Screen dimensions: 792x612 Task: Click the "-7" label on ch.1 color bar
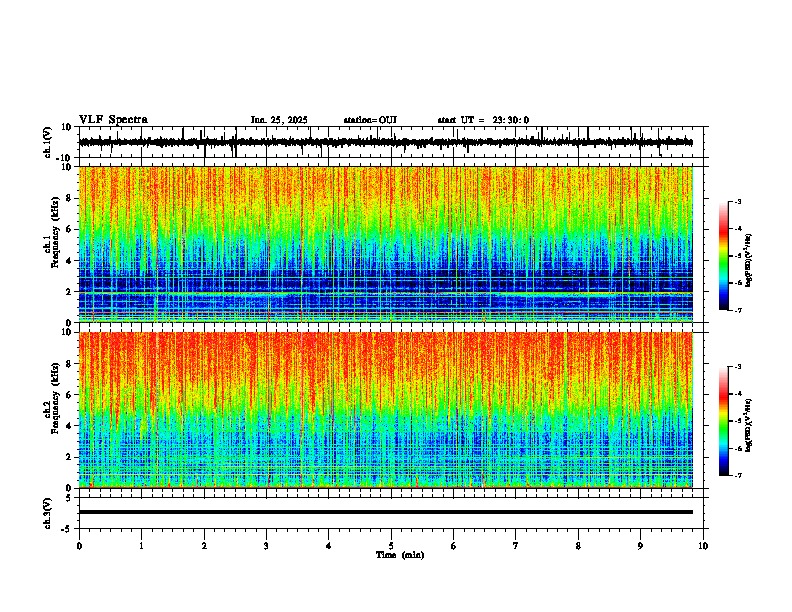coord(737,310)
